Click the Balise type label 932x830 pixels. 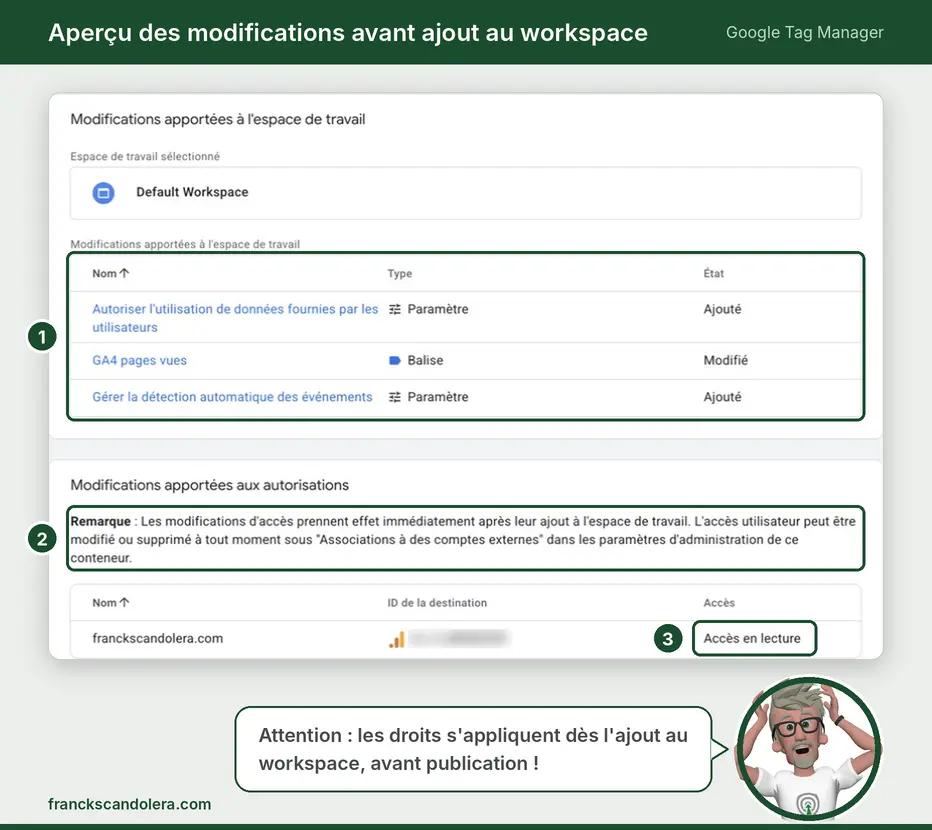pyautogui.click(x=425, y=360)
